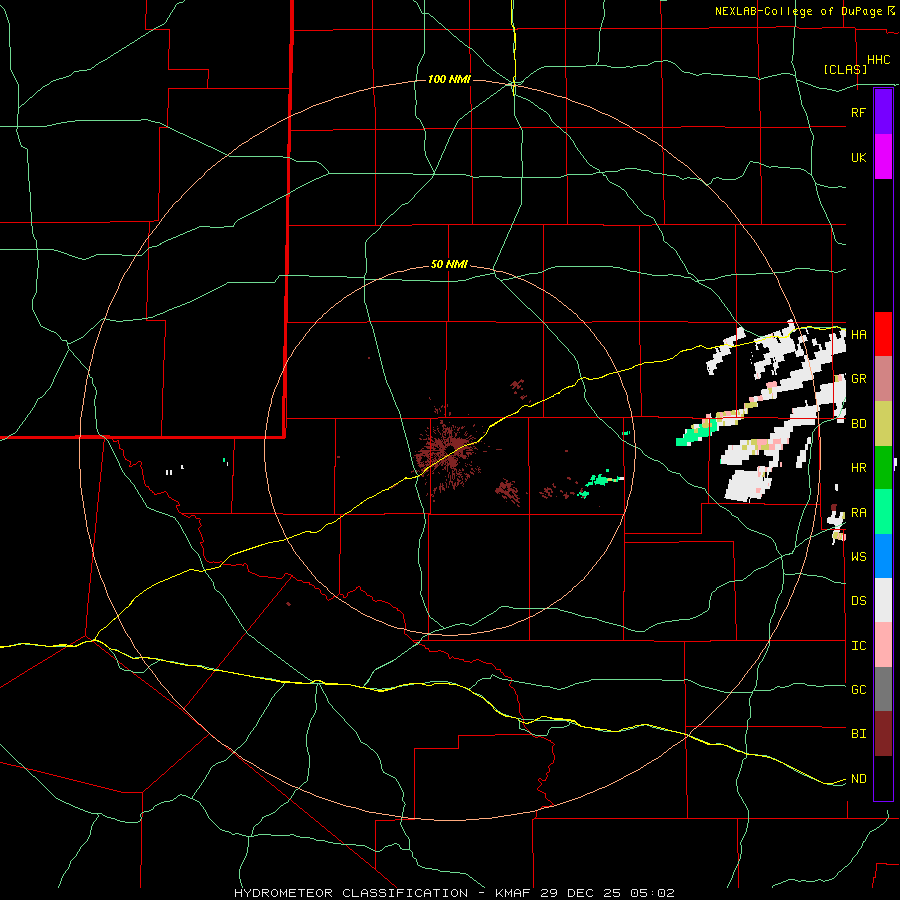Click the HYDROMETEOR CLASSIFICATION caption text
This screenshot has width=900, height=900.
[351, 893]
